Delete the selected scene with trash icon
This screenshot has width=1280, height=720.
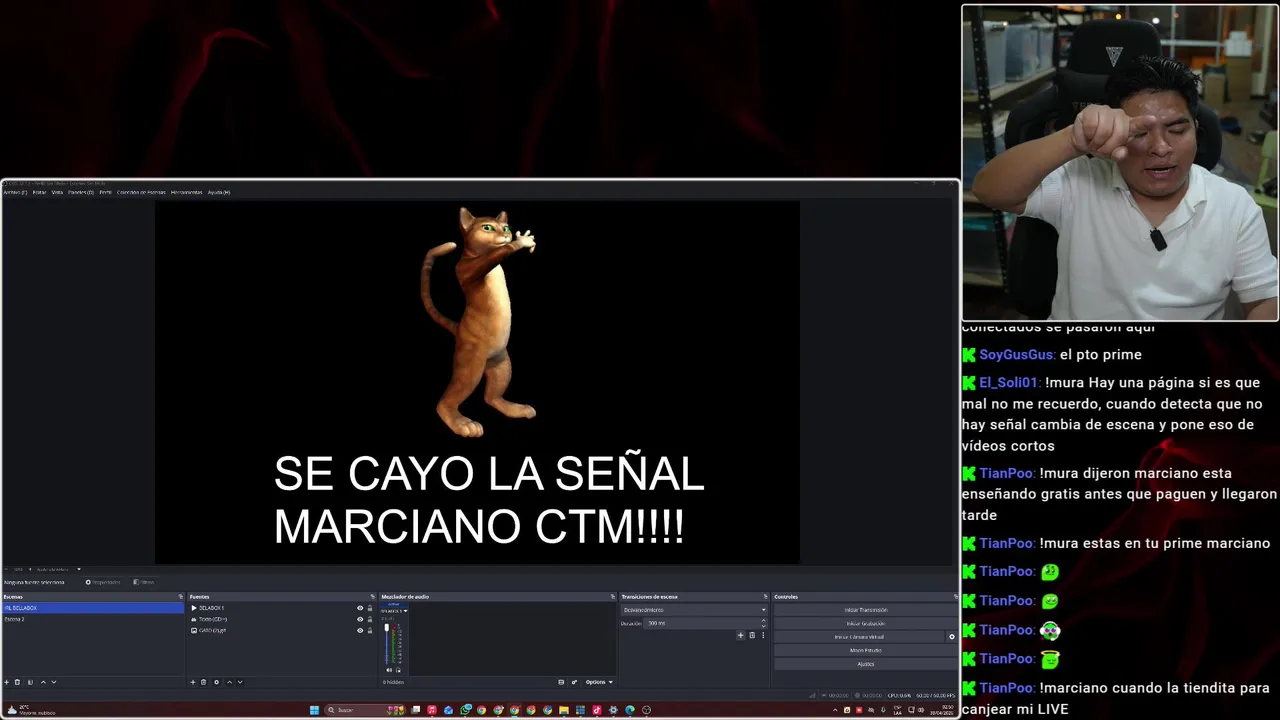coord(17,682)
